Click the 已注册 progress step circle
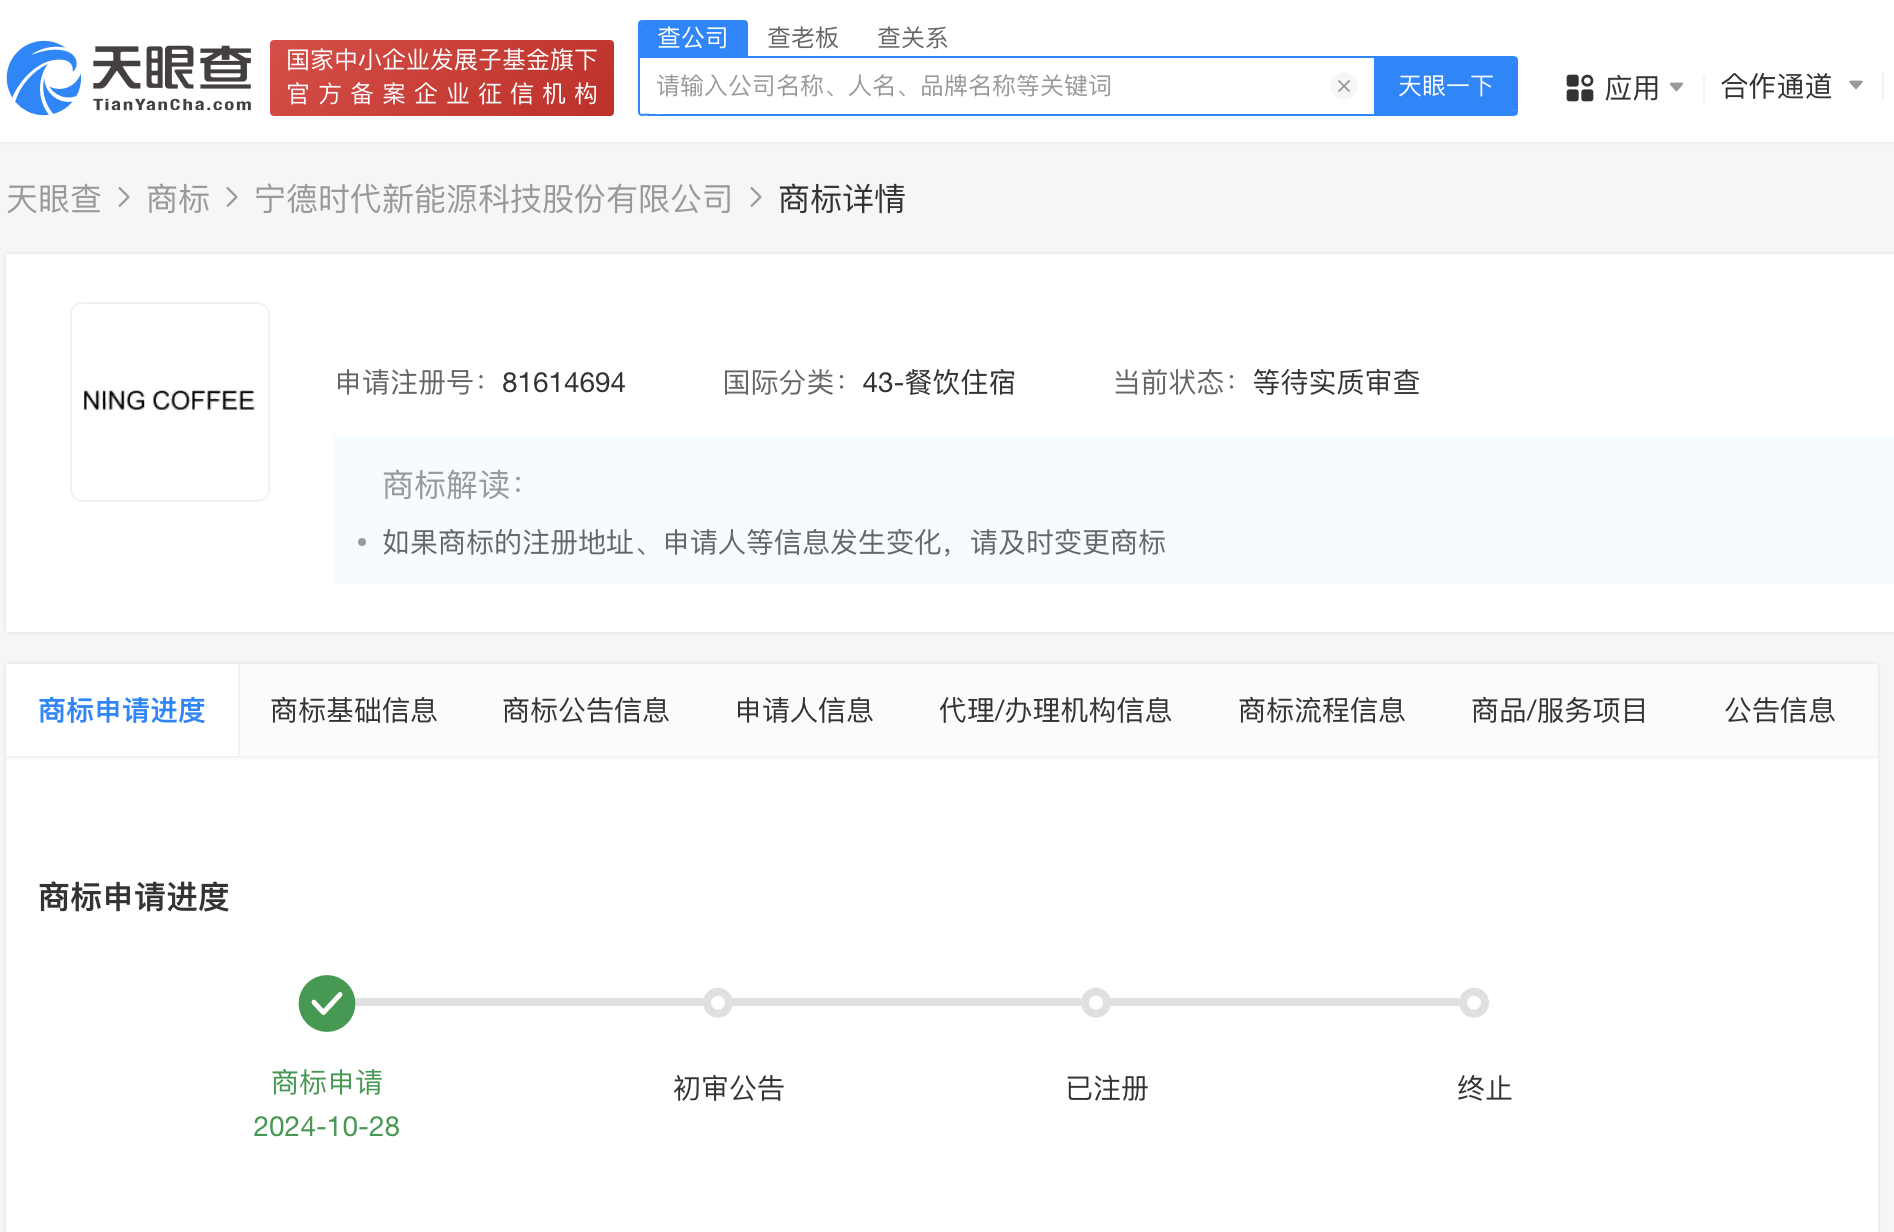 point(1096,1003)
